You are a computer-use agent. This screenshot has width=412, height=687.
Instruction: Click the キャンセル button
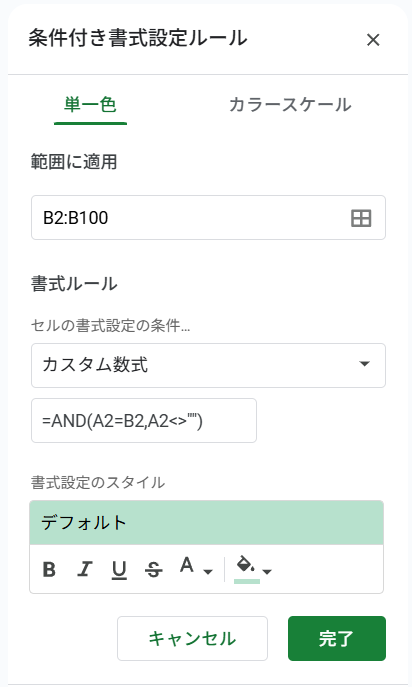tap(192, 638)
